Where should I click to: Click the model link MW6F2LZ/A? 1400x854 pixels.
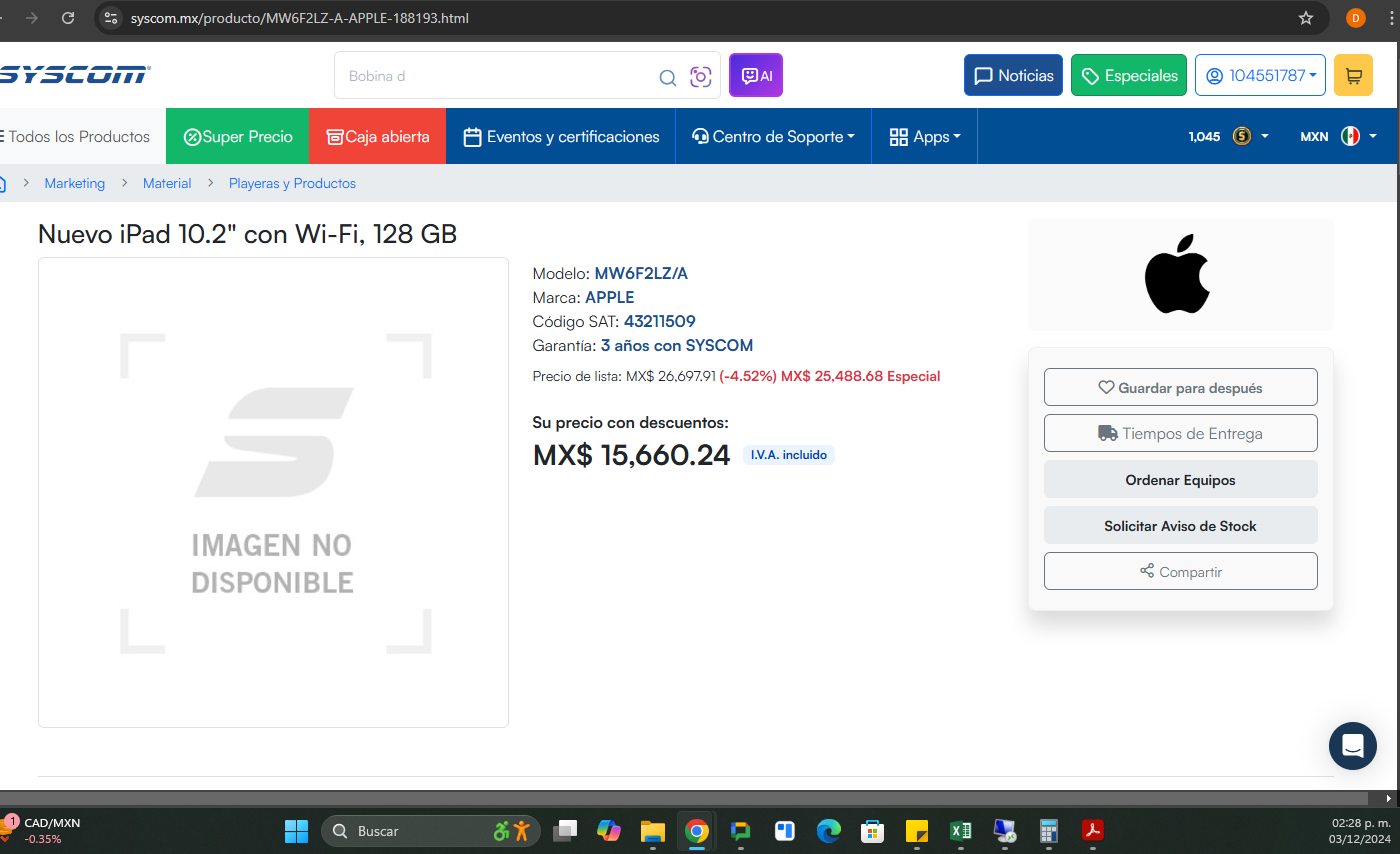[641, 273]
